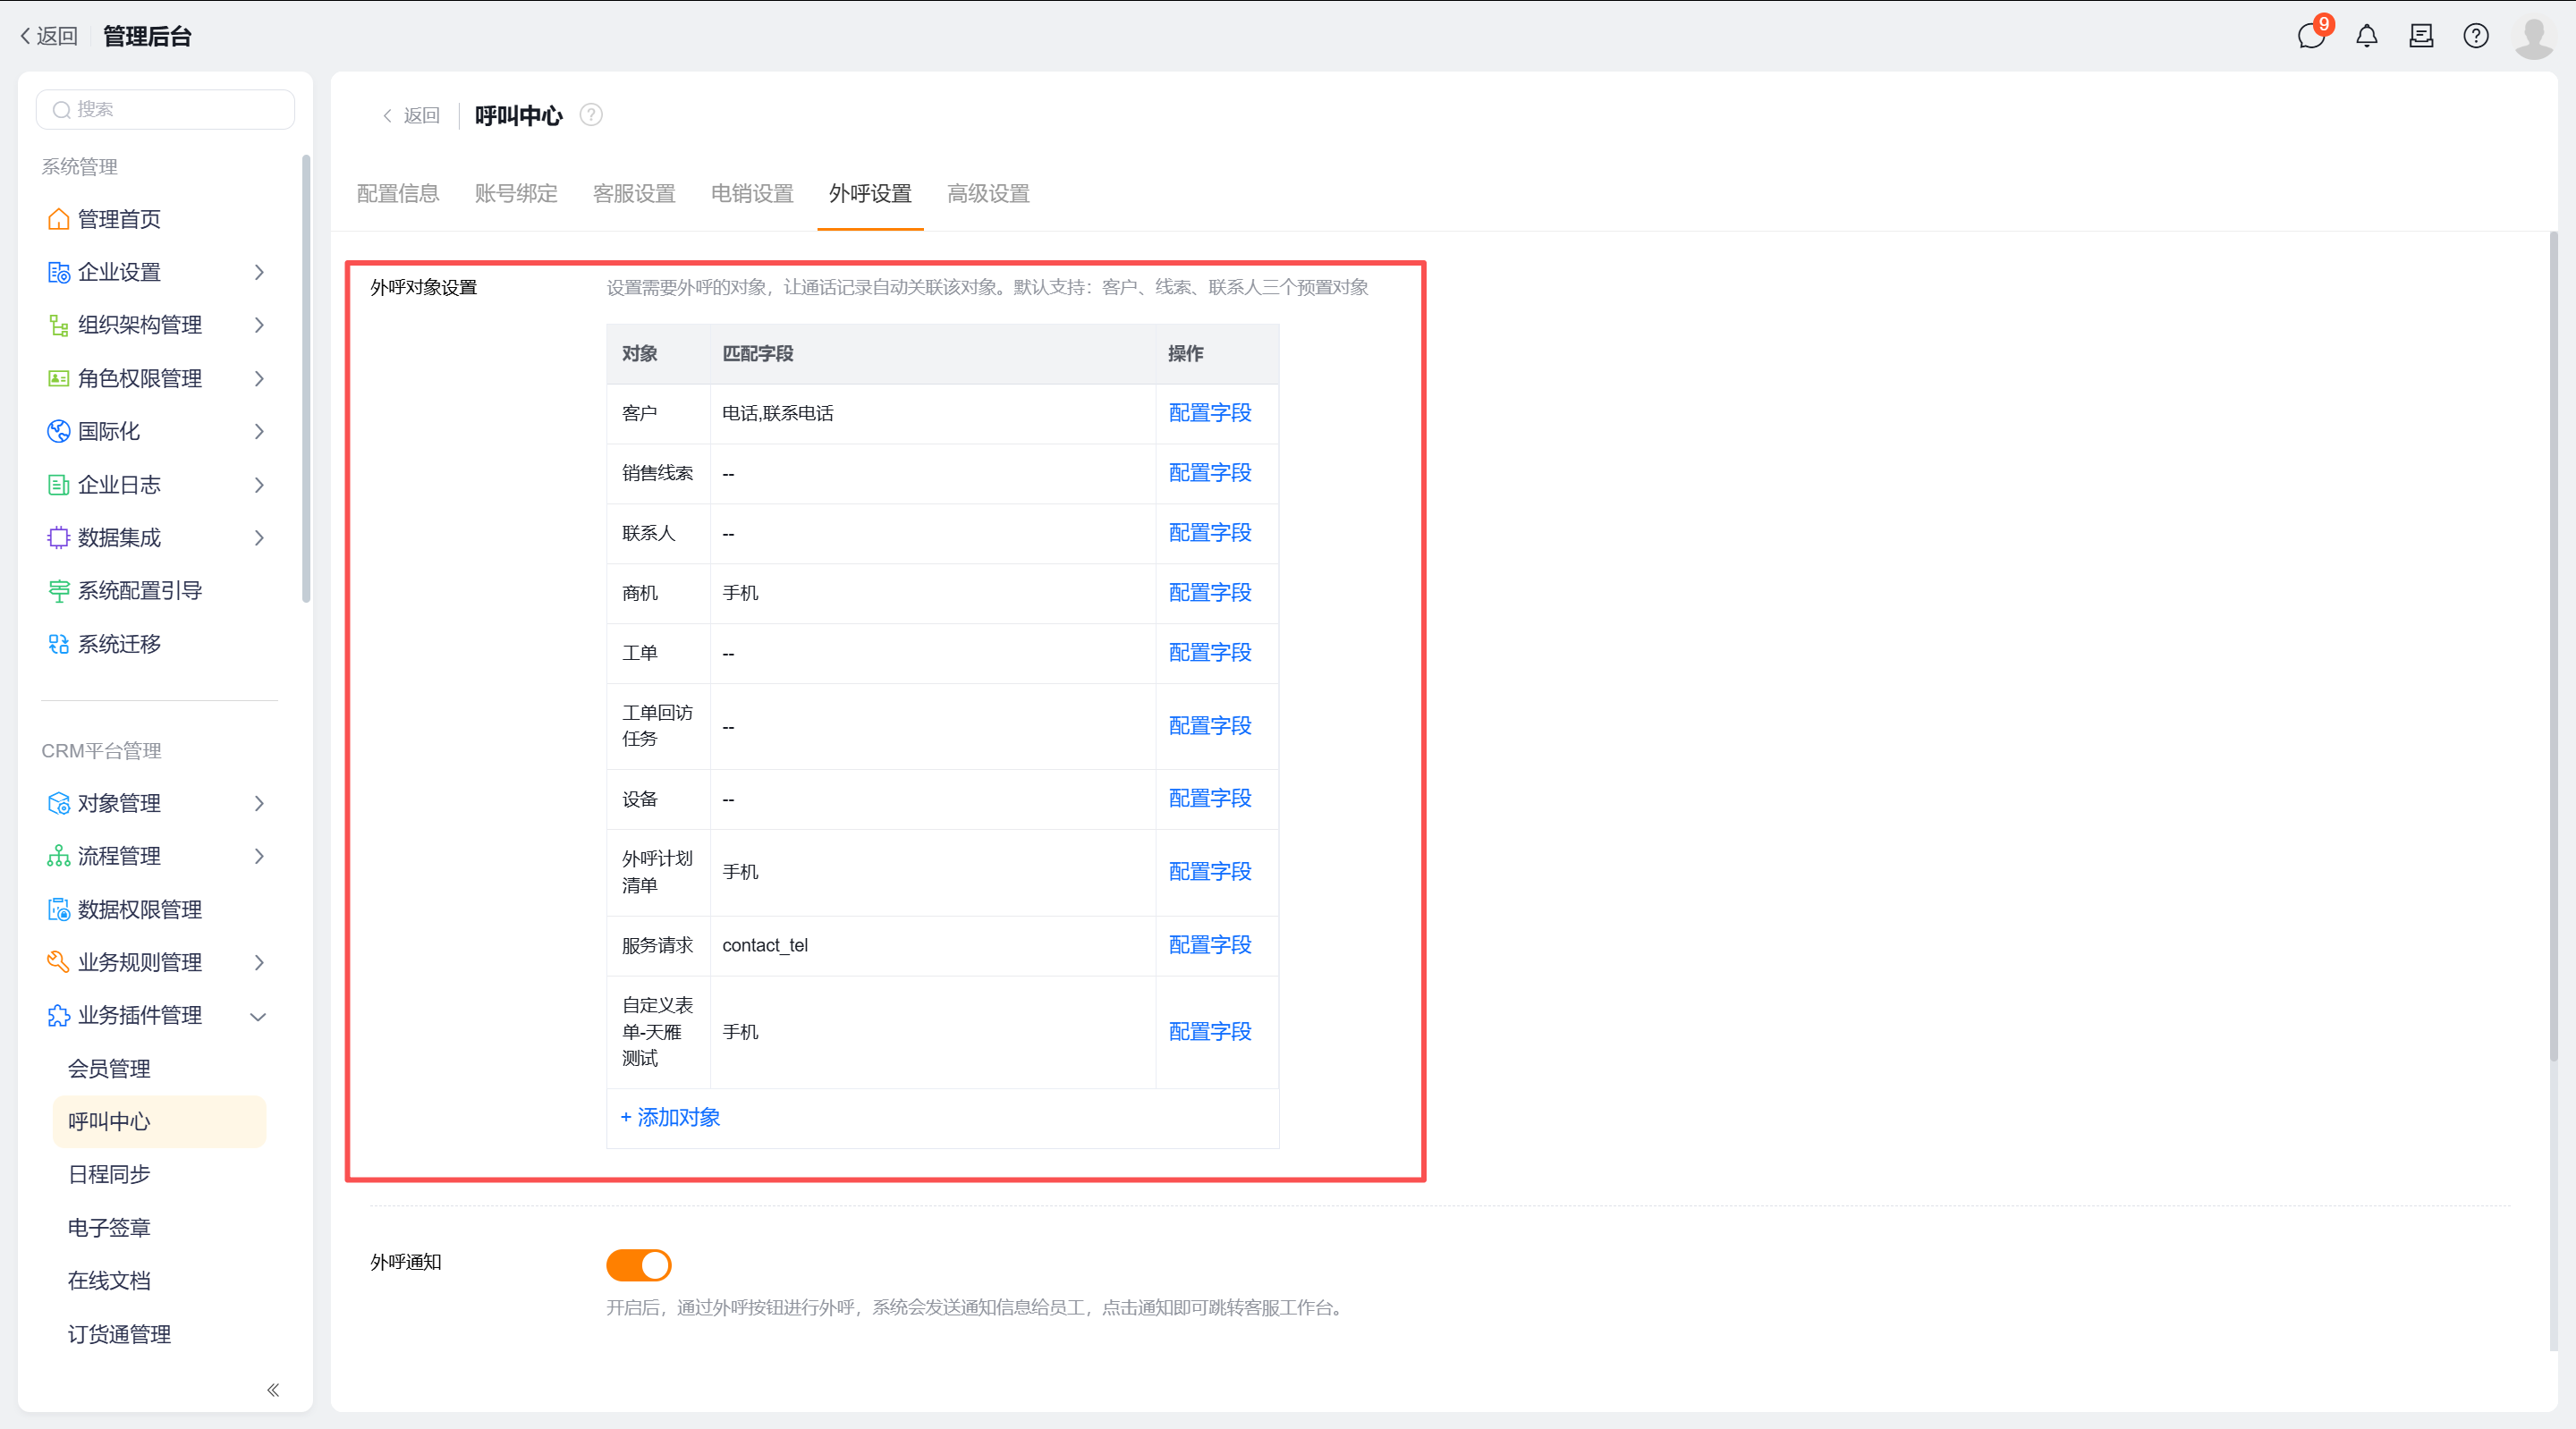
Task: Expand the 组织架构管理 menu arrow
Action: point(259,325)
